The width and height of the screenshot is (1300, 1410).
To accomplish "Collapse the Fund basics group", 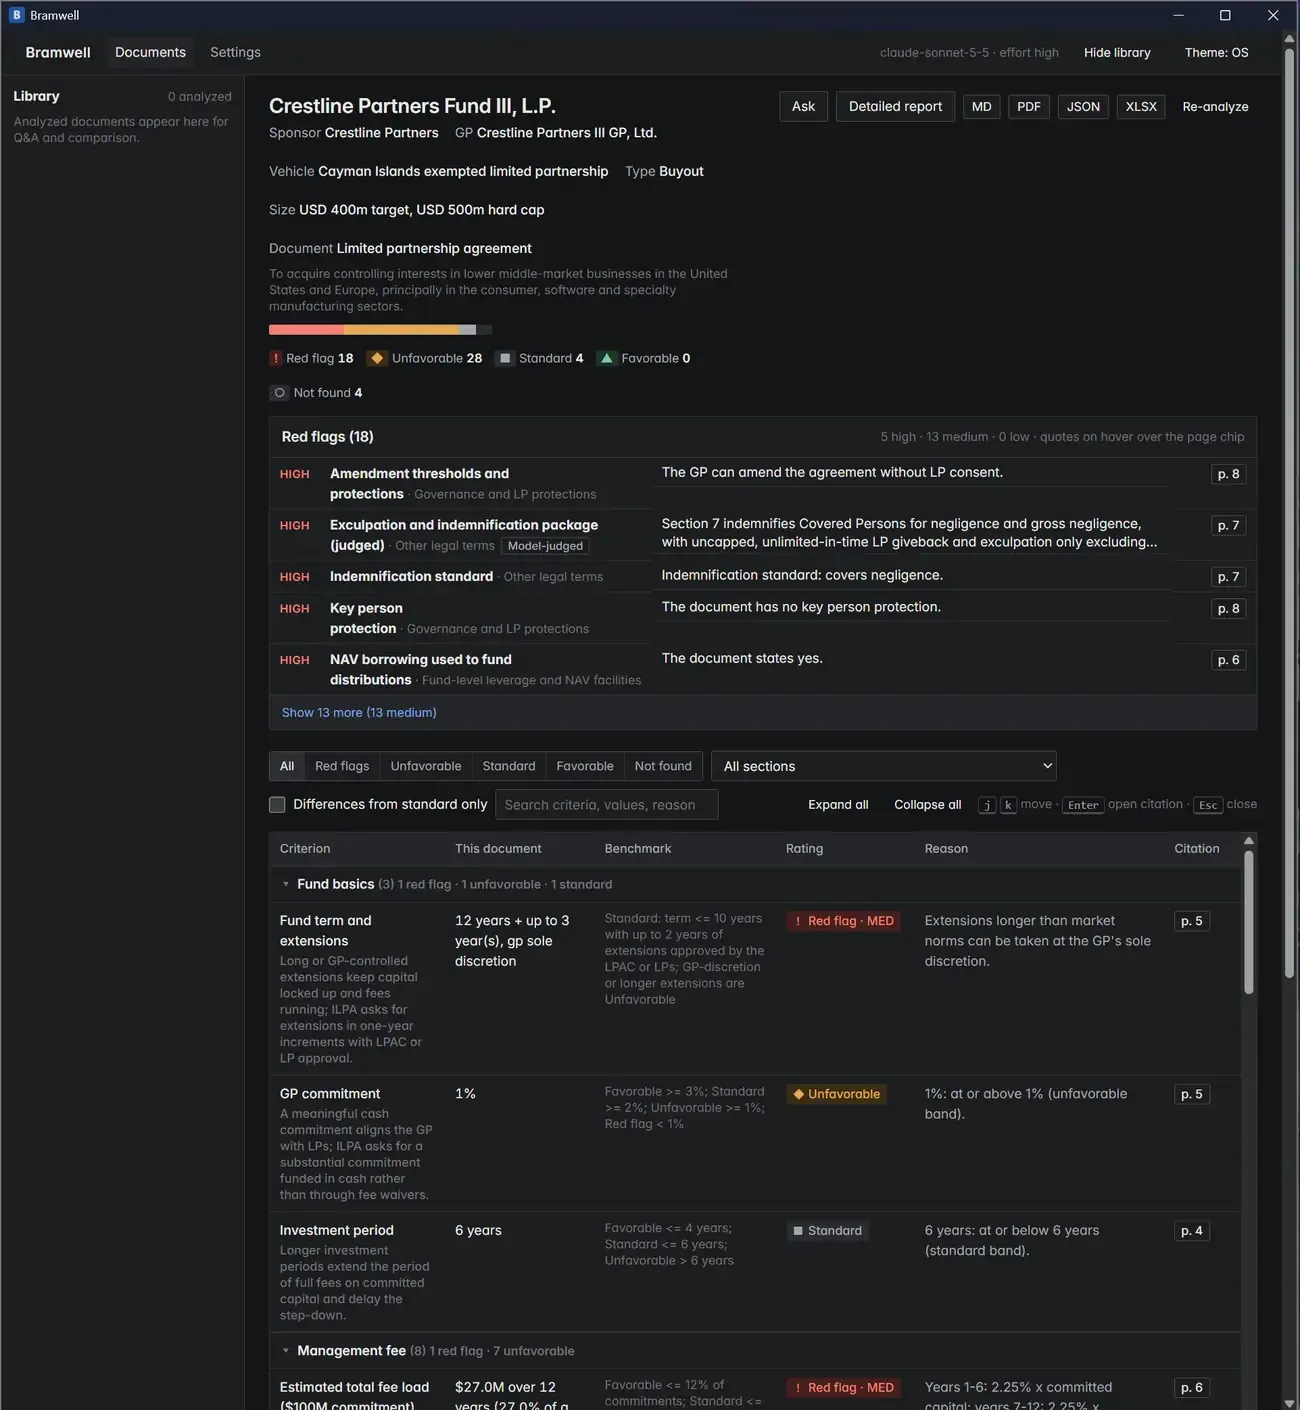I will point(286,884).
